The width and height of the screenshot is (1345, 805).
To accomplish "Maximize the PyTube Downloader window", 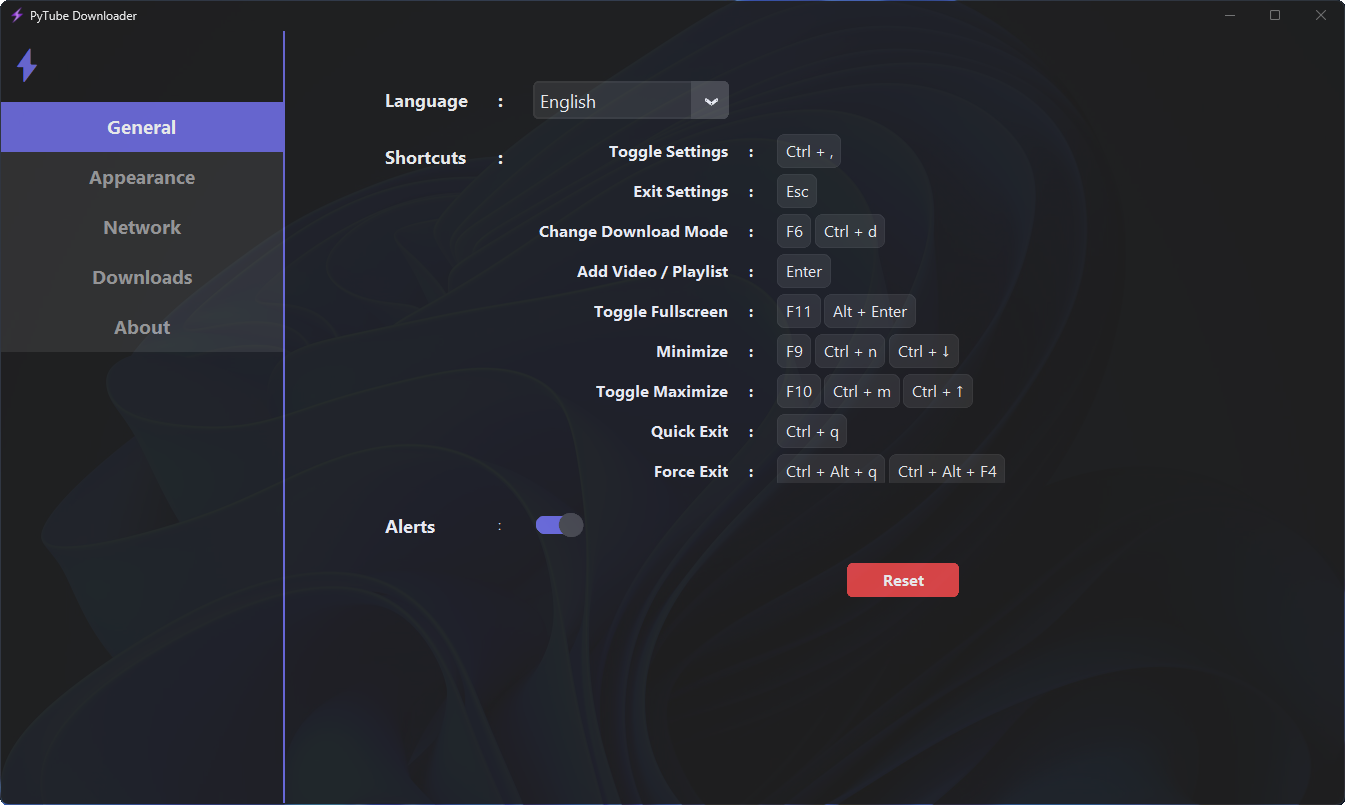I will [1275, 15].
